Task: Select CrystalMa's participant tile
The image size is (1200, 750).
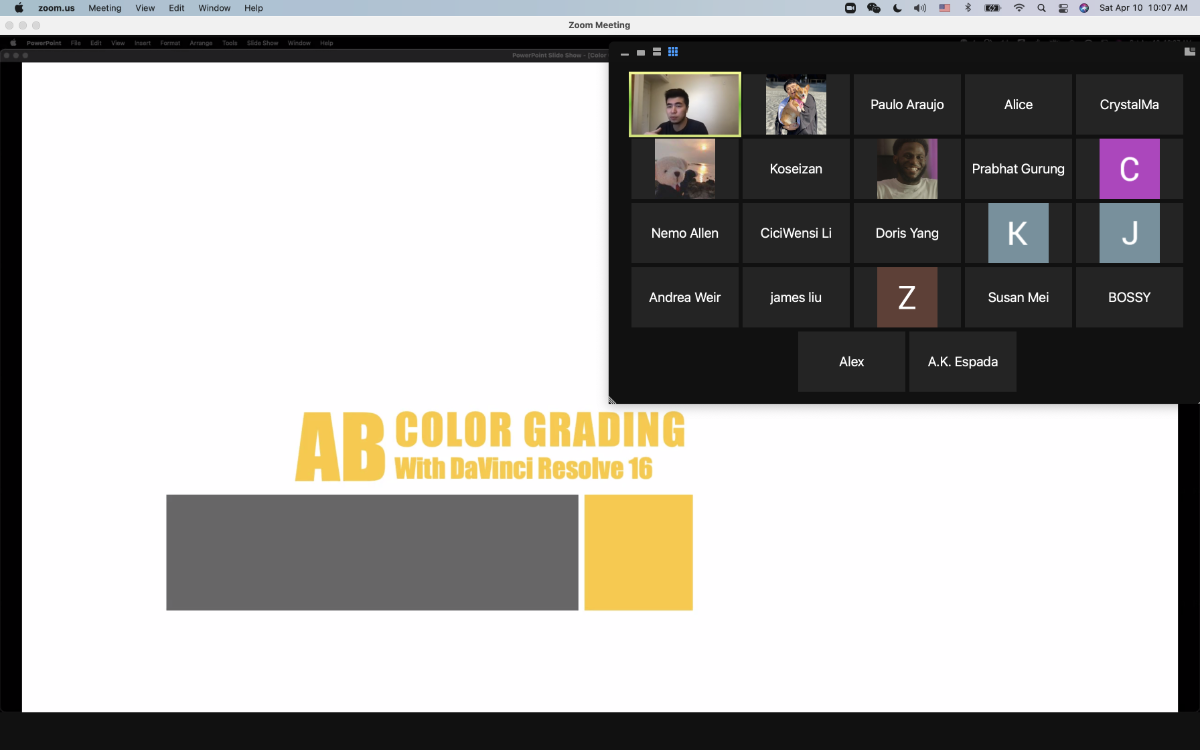Action: point(1129,104)
